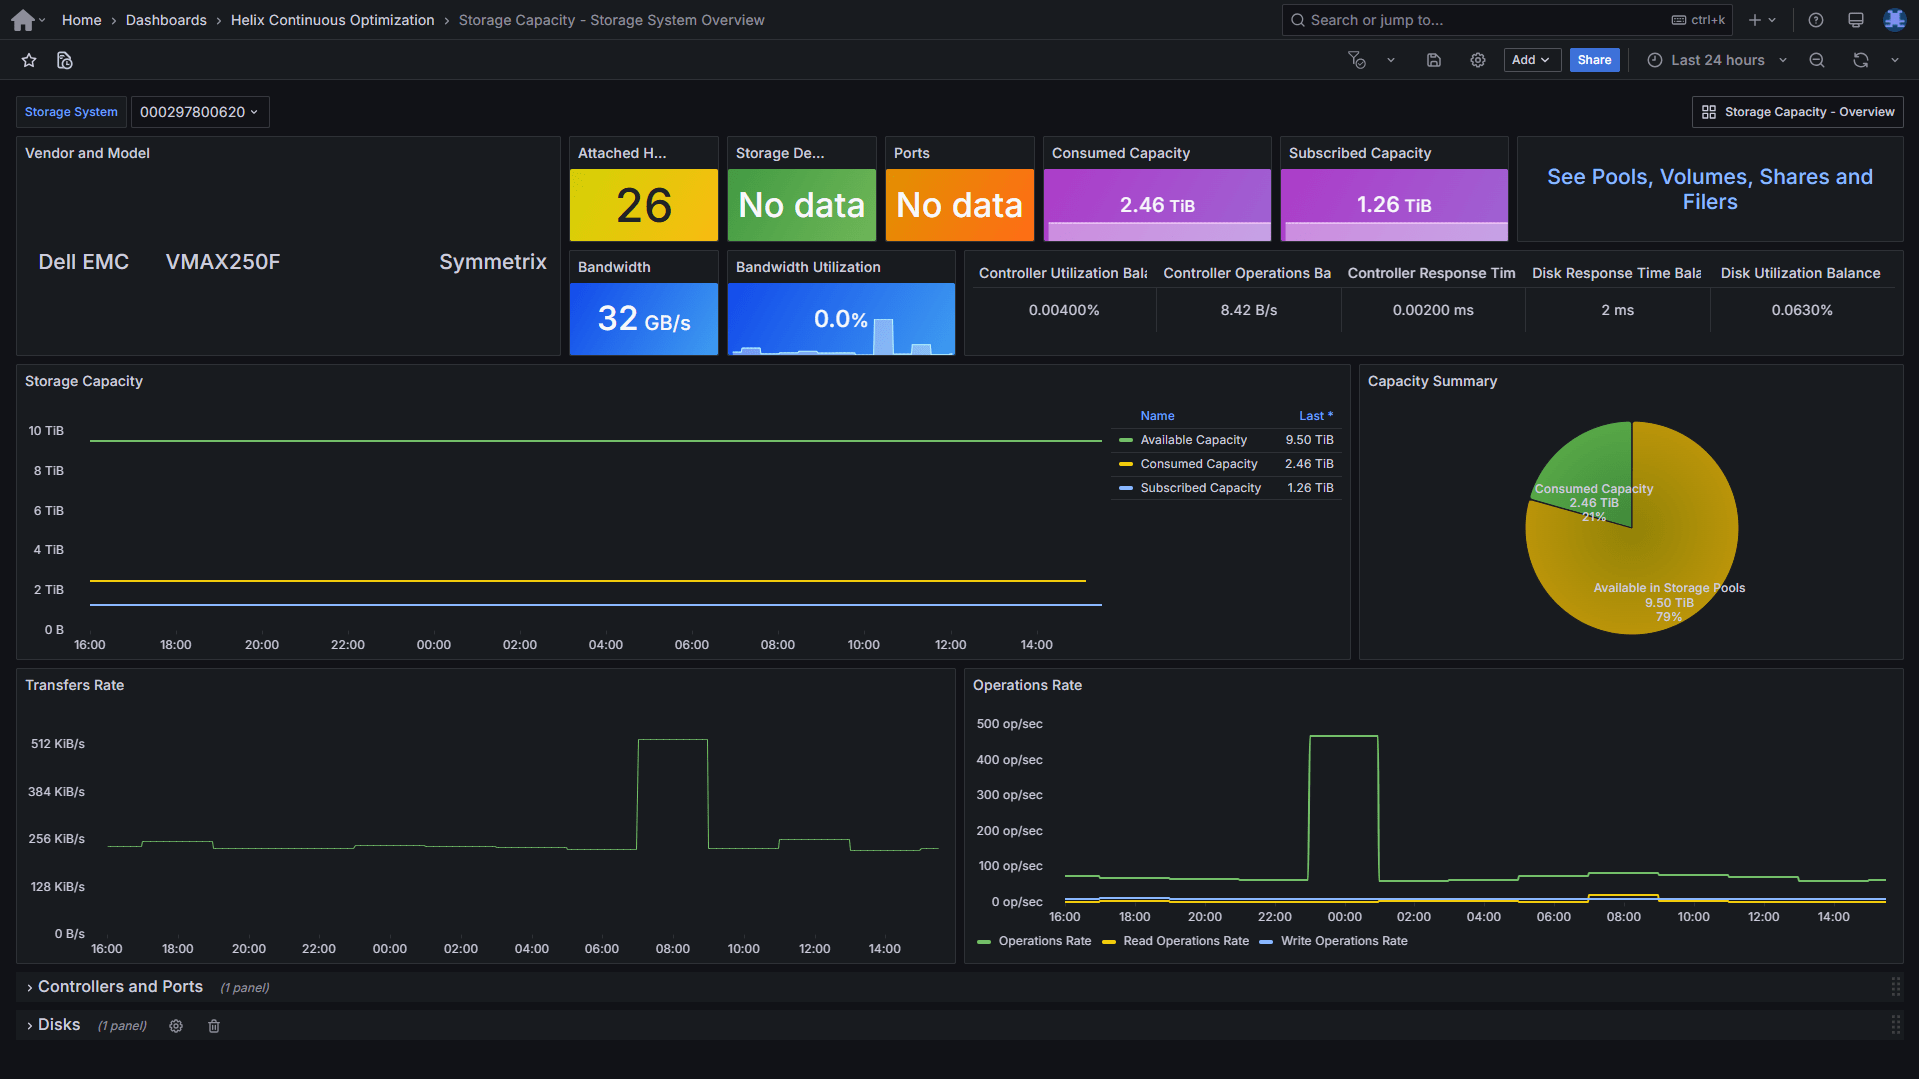Go to Dashboards in the breadcrumb
This screenshot has height=1079, width=1919.
166,20
